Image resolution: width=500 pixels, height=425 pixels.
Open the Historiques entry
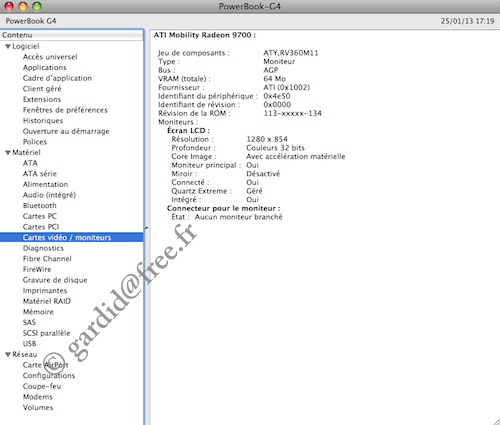pos(43,121)
